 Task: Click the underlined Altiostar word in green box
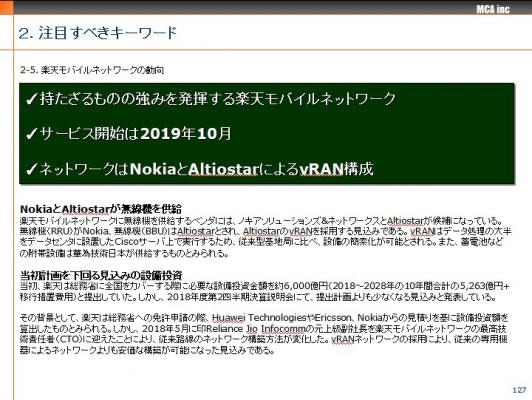pos(223,169)
